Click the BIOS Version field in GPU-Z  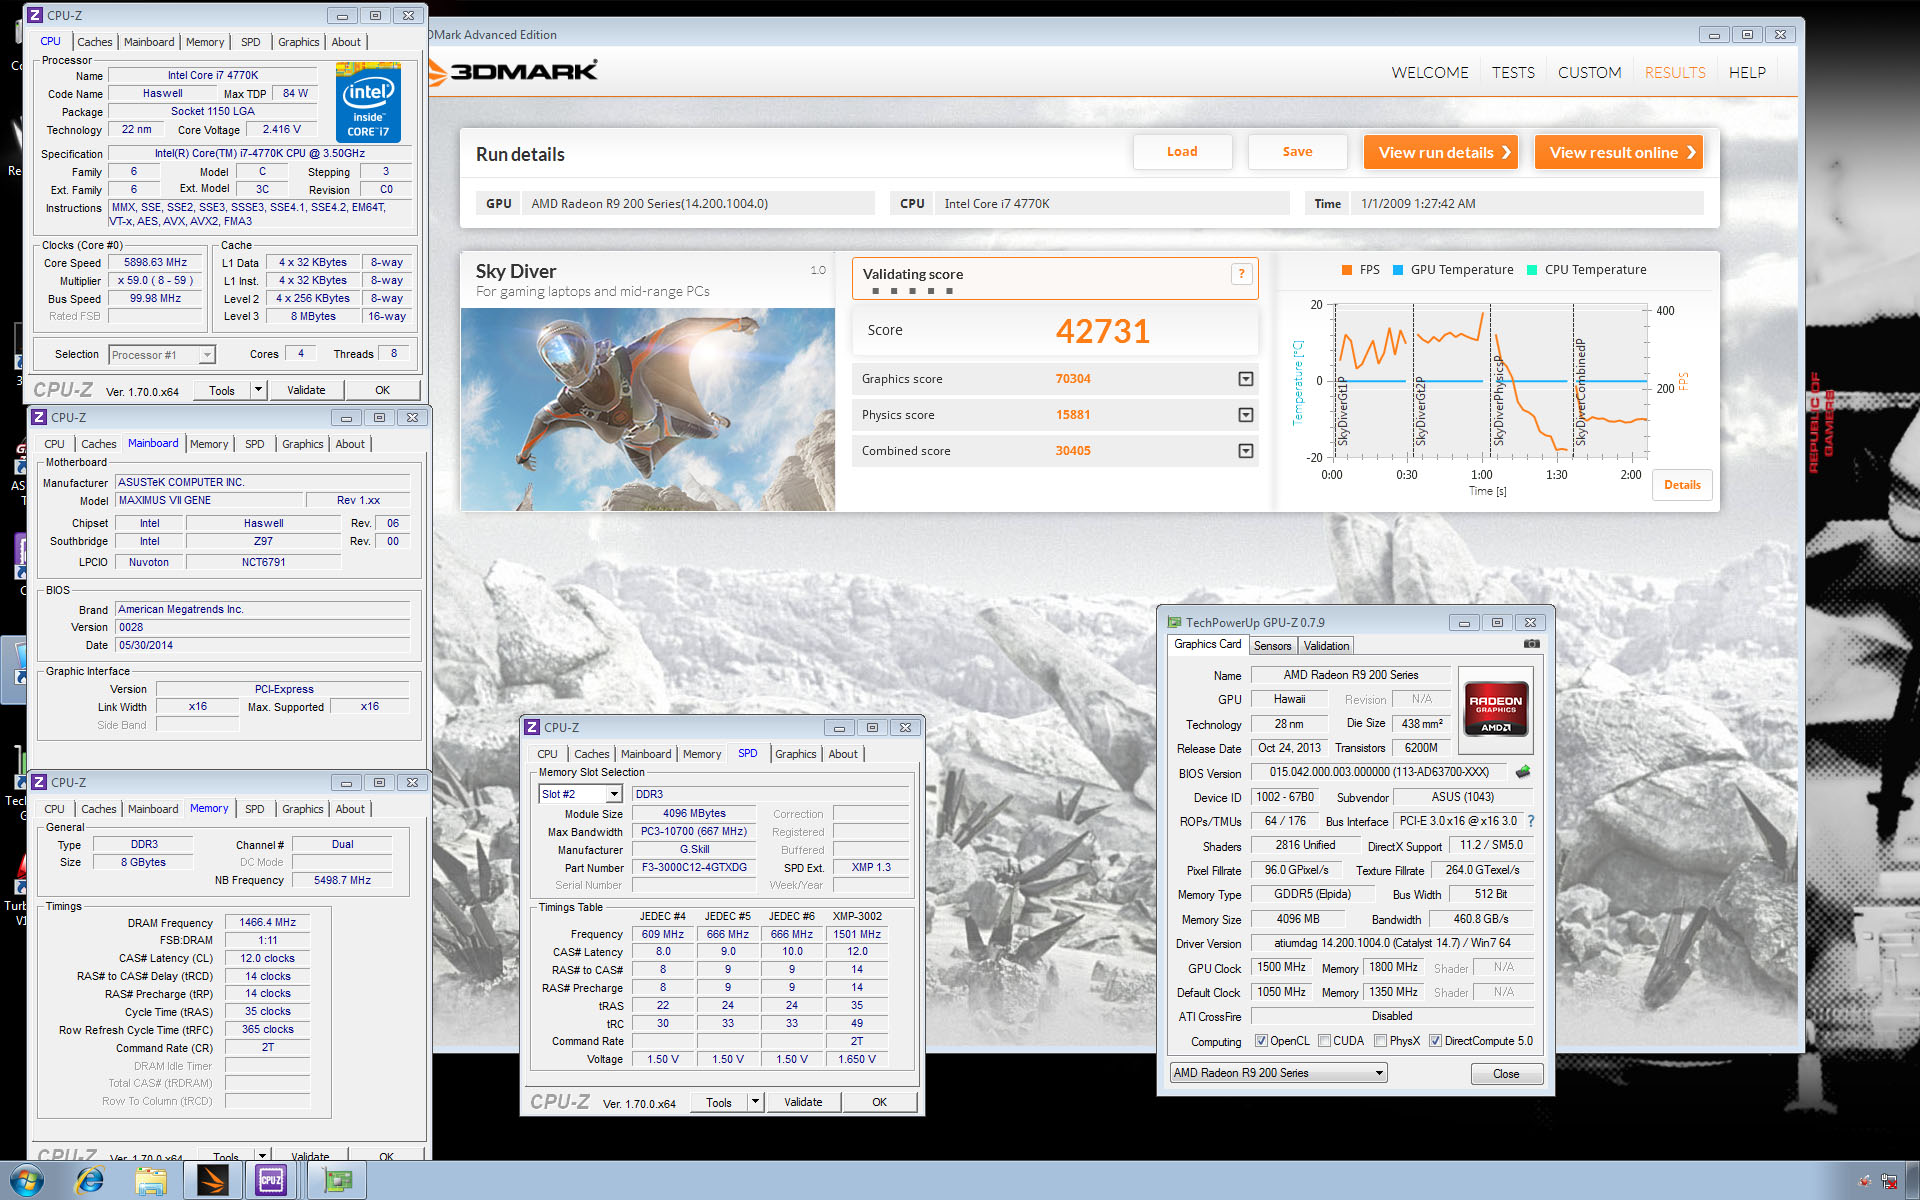1379,772
